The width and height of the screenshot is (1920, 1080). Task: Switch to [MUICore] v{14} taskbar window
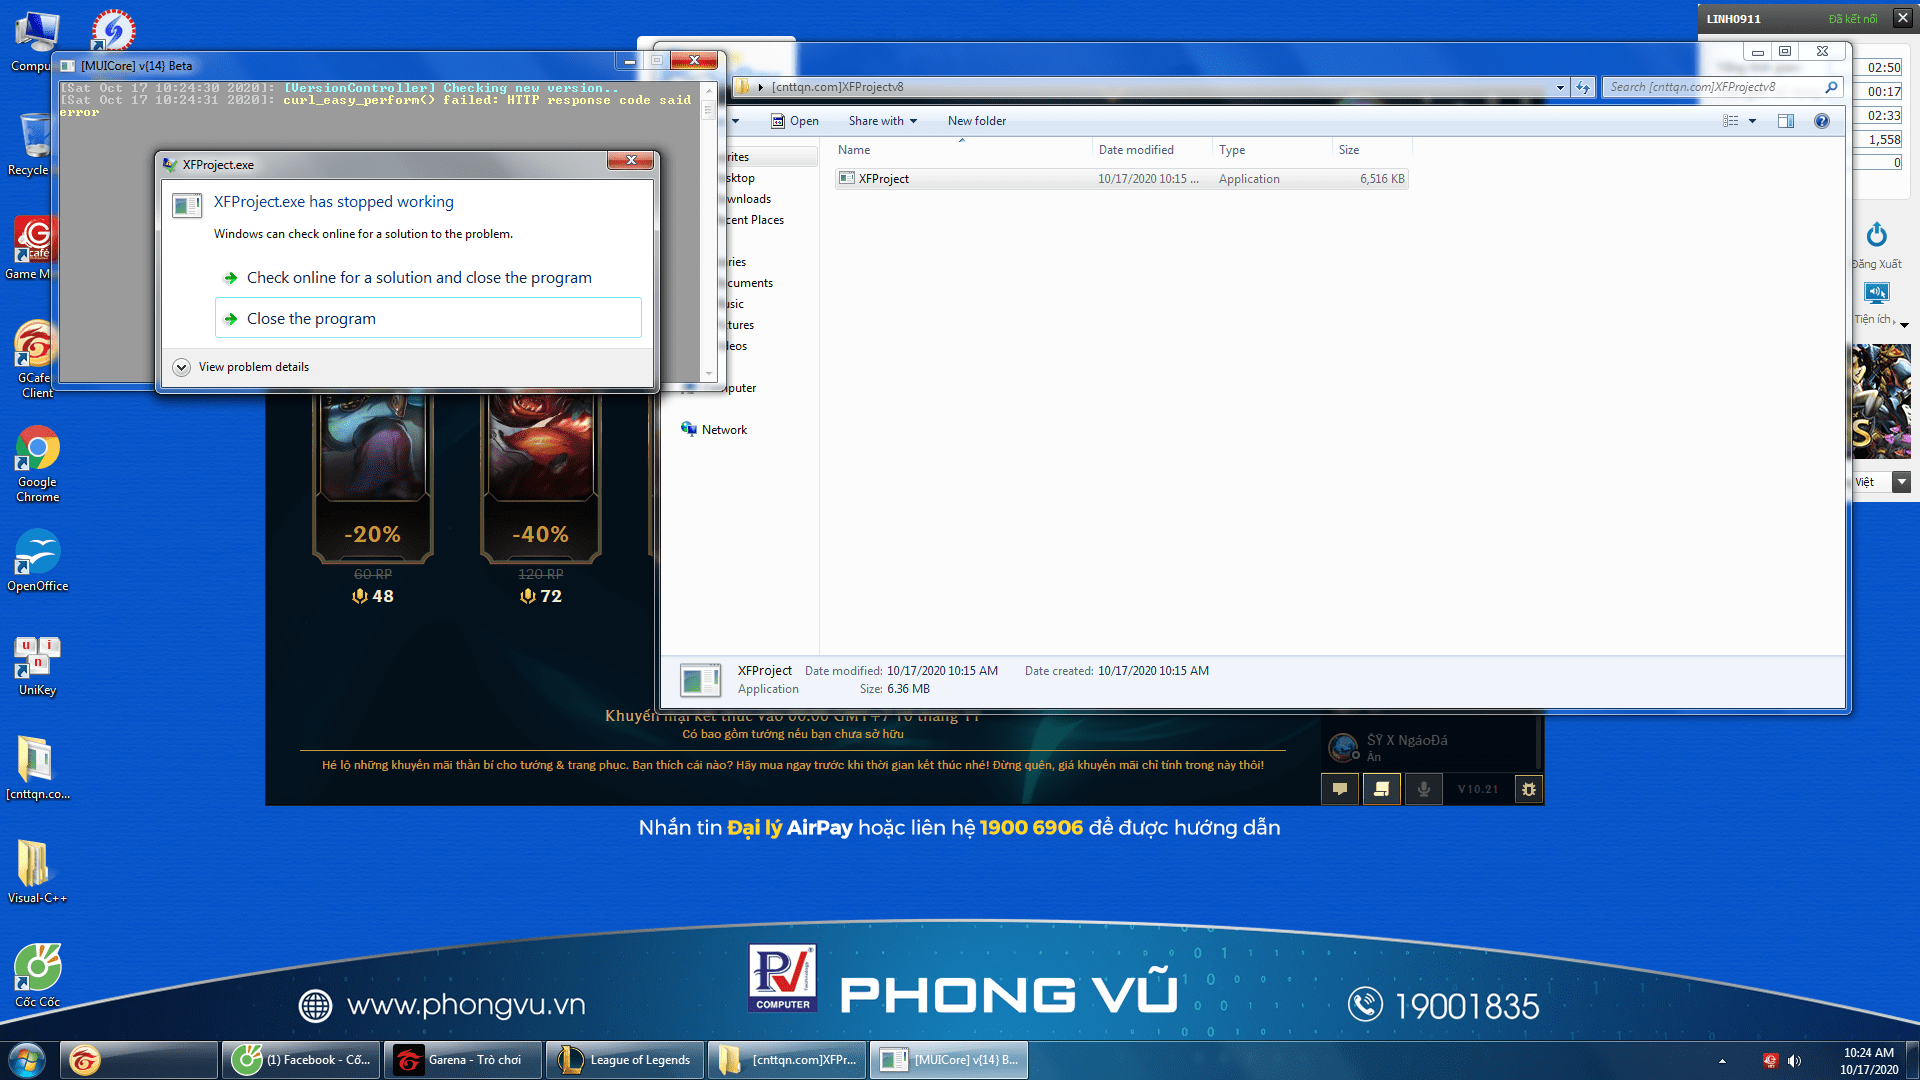pyautogui.click(x=949, y=1060)
